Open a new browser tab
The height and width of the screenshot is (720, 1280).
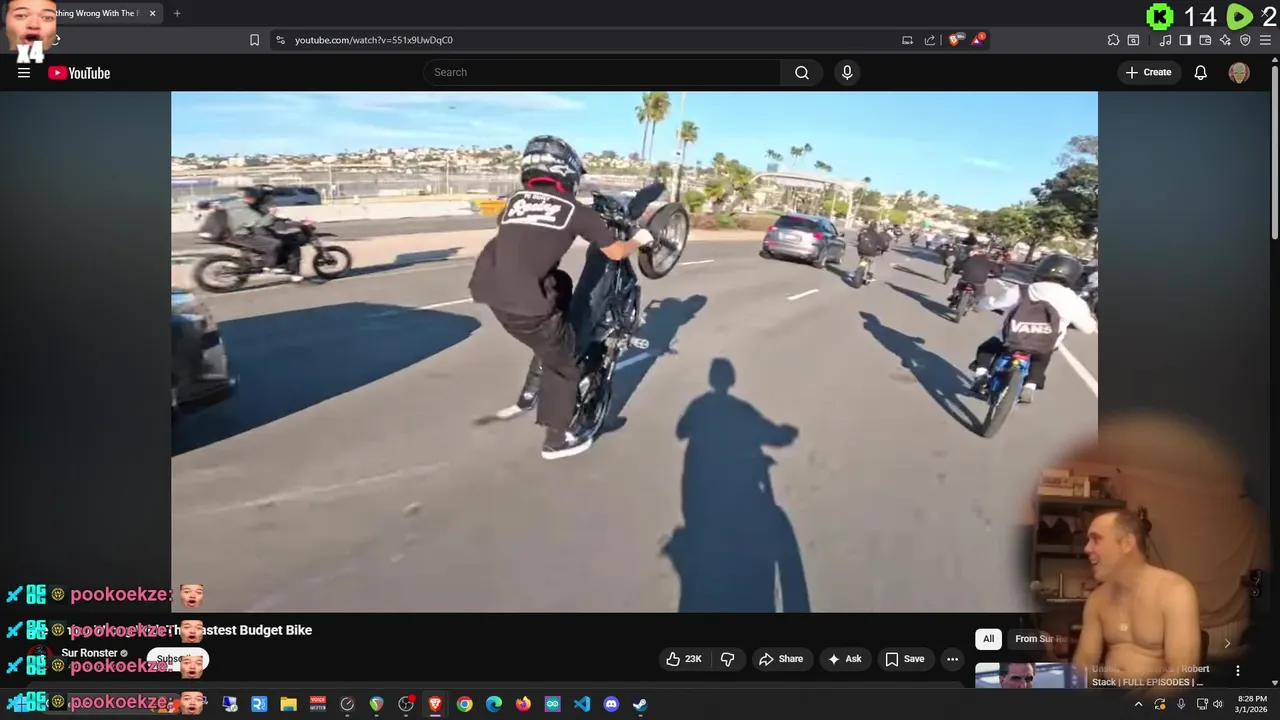177,13
